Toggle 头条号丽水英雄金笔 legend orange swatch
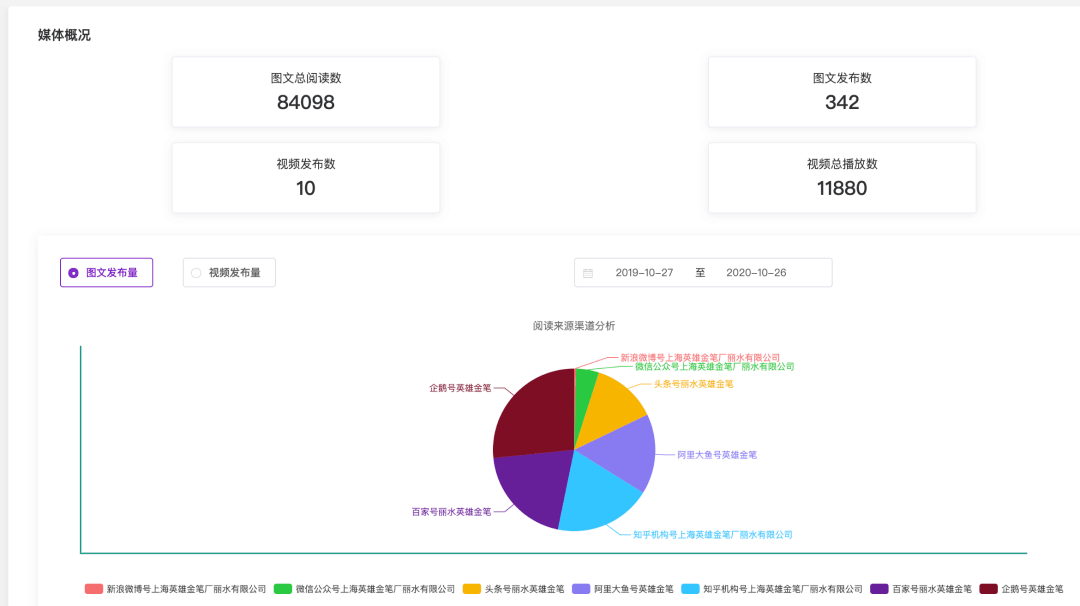Screen dimensions: 1080x606 472,589
